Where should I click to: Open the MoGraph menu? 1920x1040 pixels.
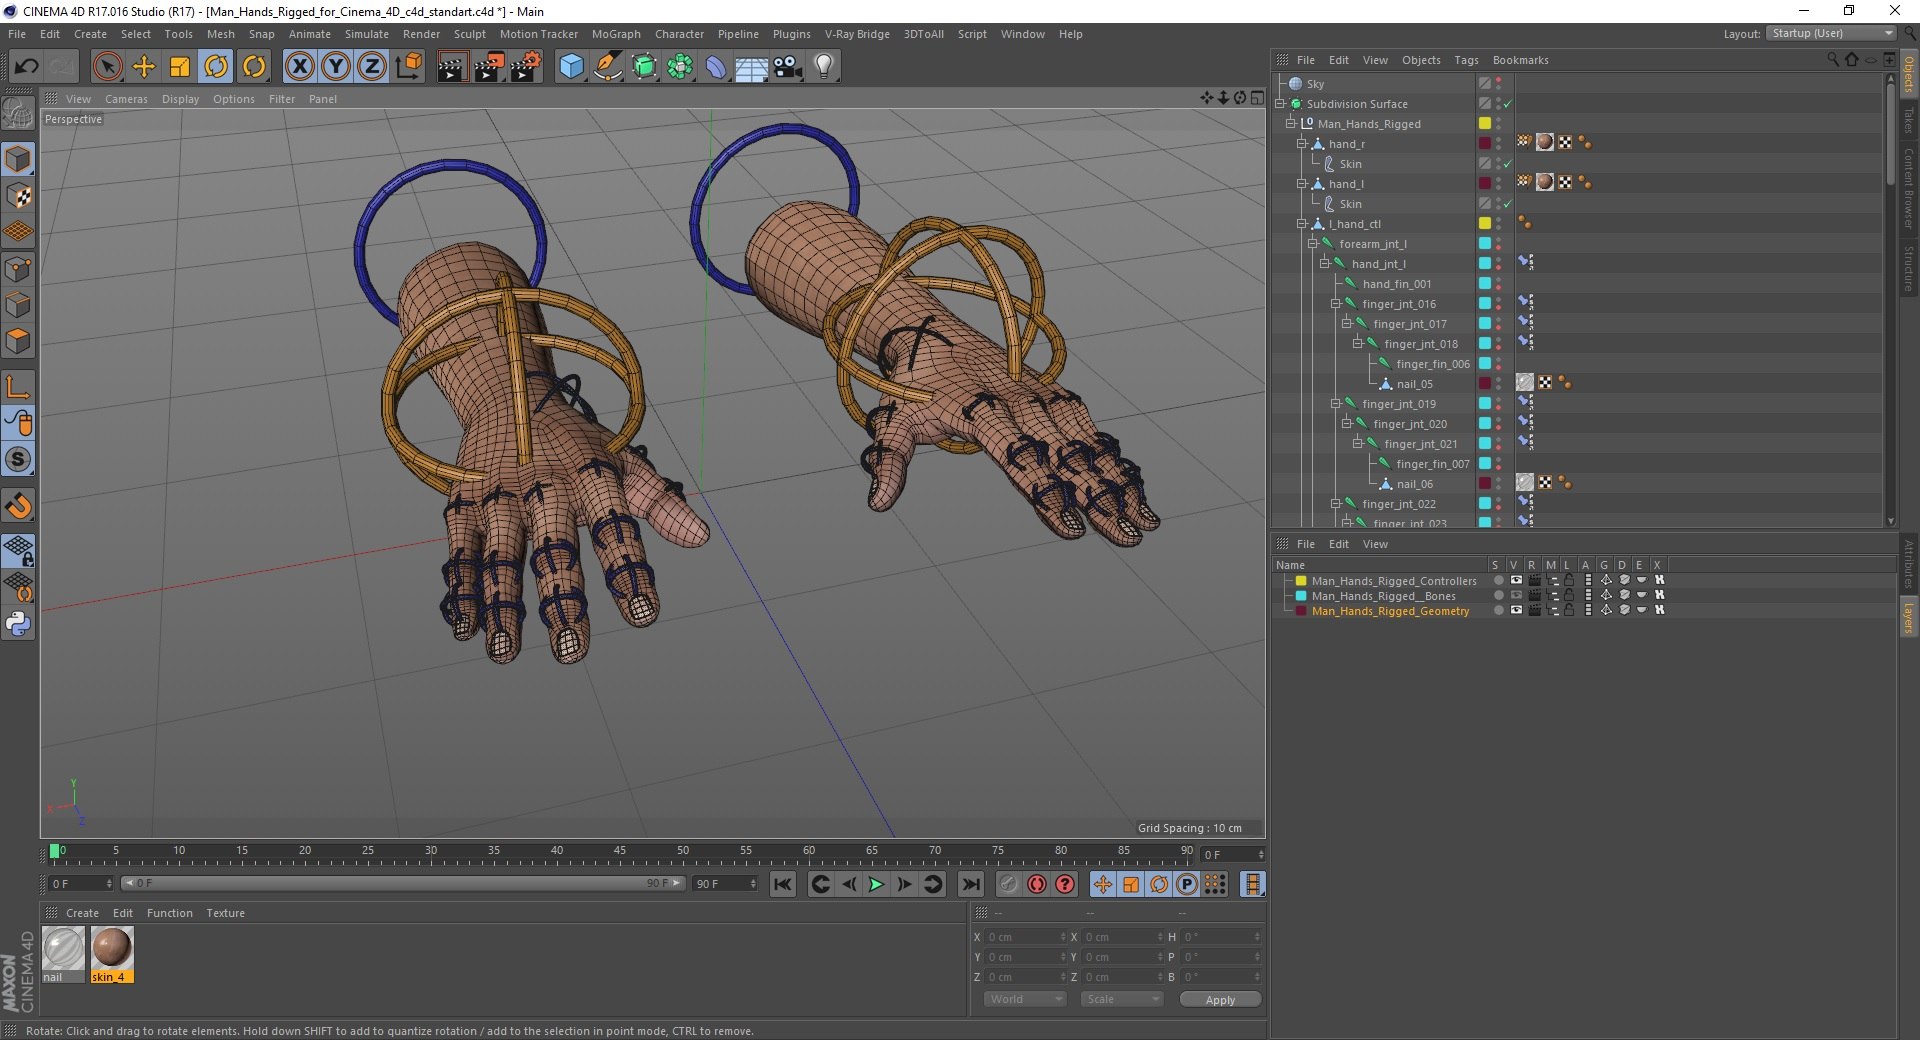[x=616, y=34]
